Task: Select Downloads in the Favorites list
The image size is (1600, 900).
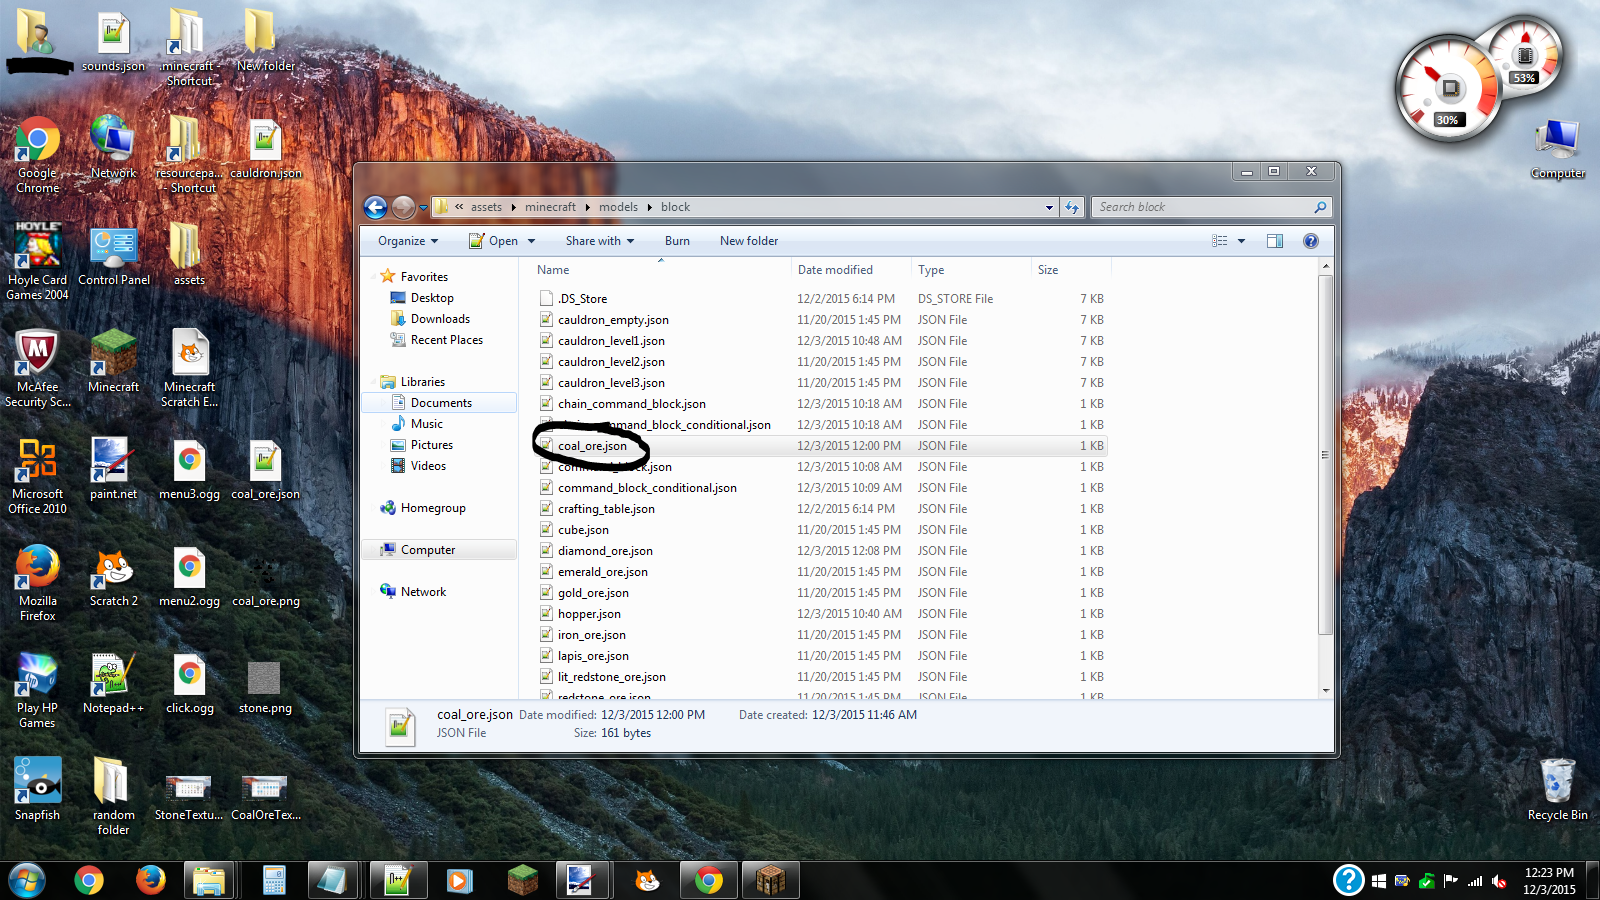Action: (x=440, y=319)
